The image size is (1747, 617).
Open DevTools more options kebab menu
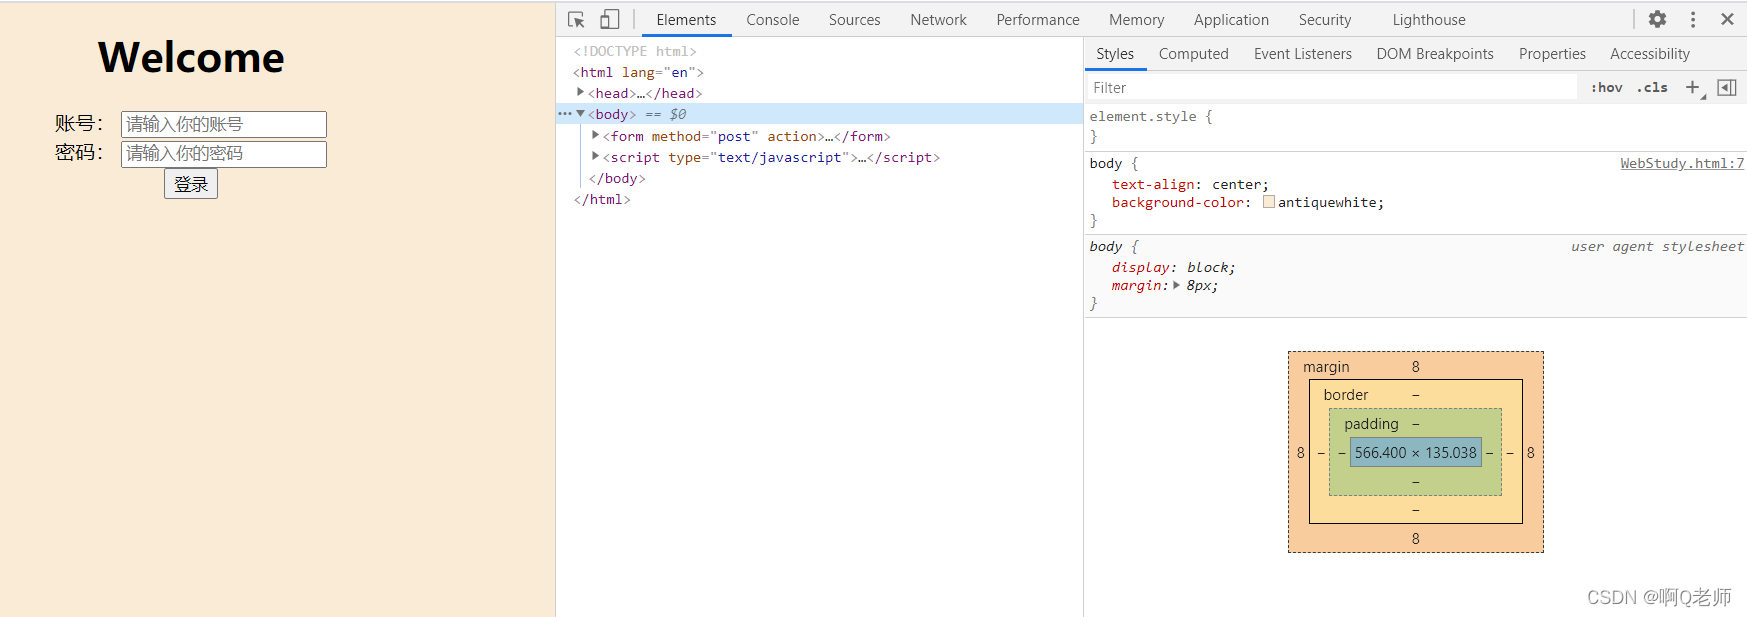click(1693, 19)
